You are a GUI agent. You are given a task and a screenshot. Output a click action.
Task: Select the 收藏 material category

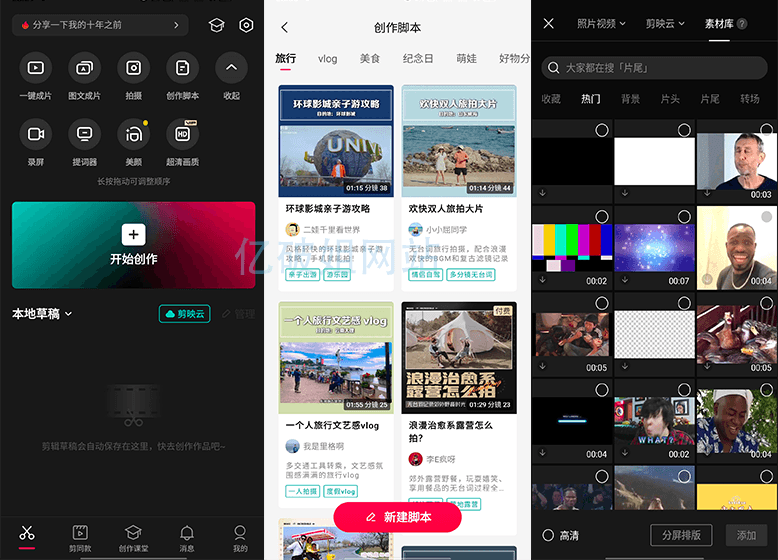(551, 99)
